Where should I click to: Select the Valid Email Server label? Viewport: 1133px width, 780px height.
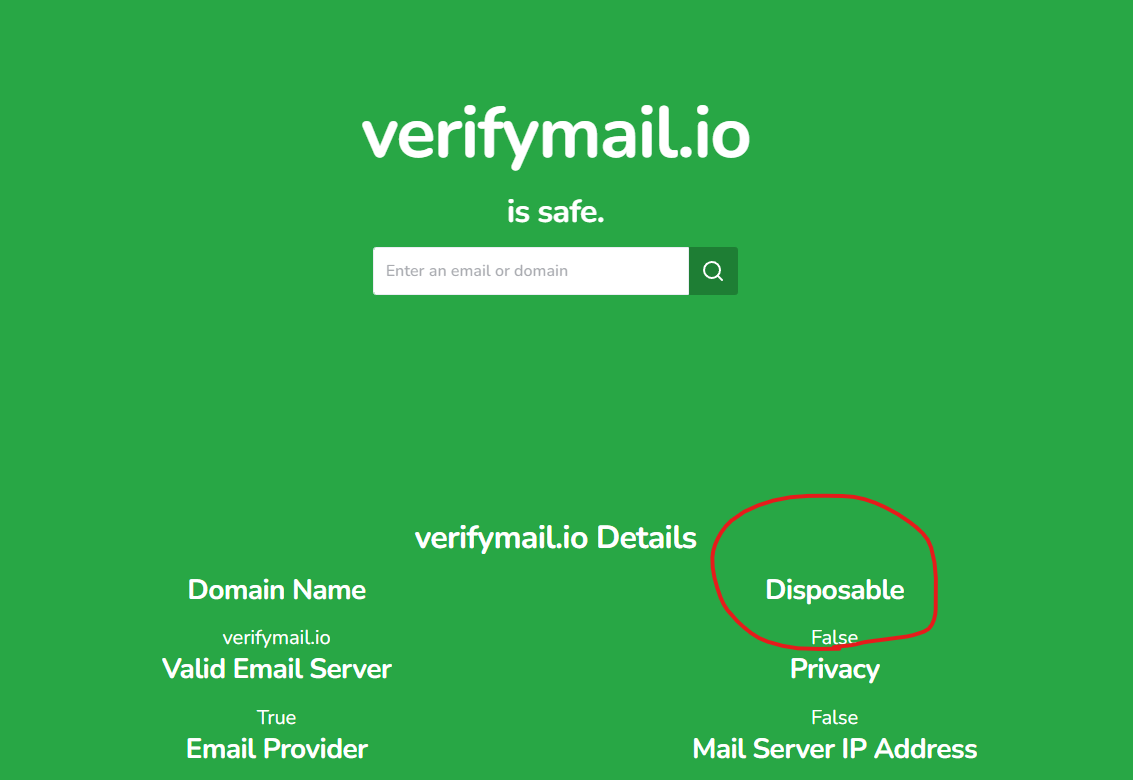pyautogui.click(x=277, y=669)
